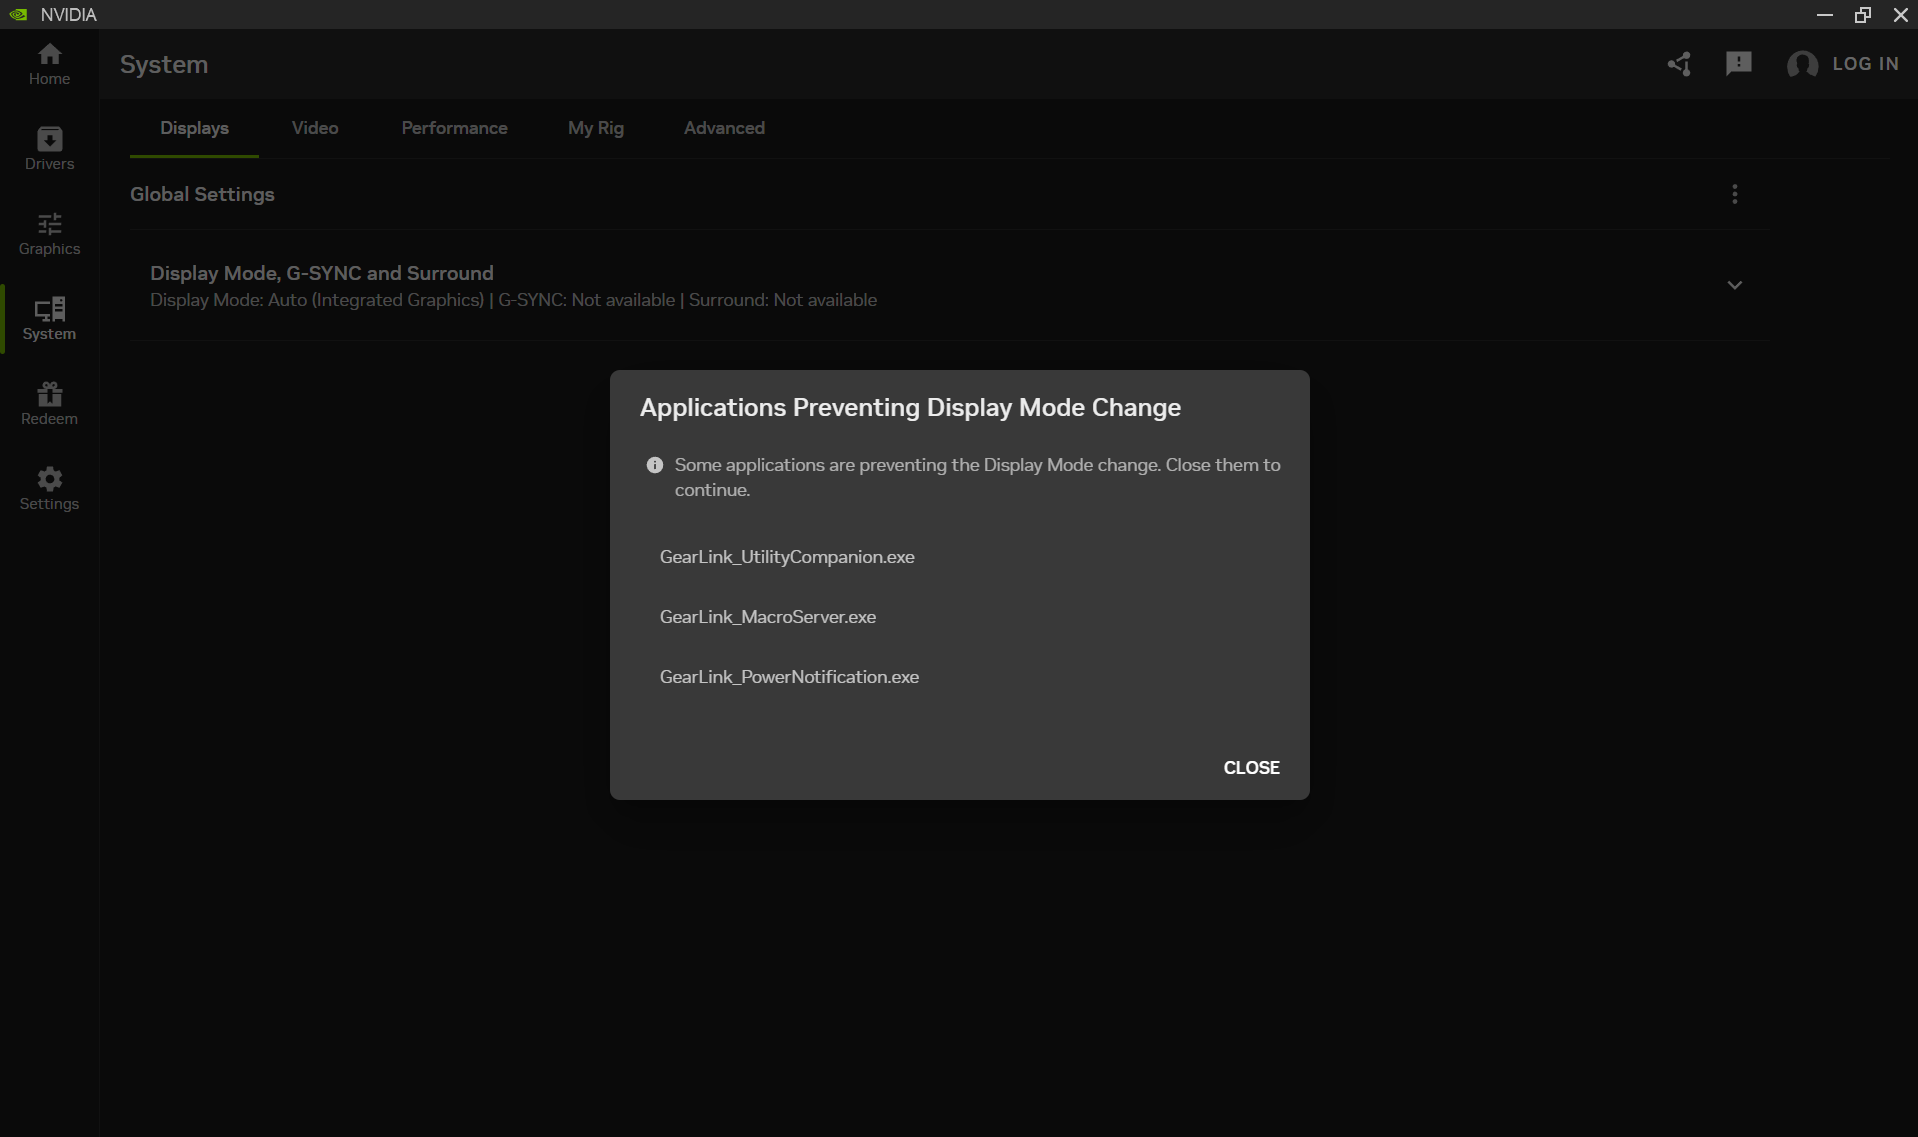Open the Graphics section

49,234
